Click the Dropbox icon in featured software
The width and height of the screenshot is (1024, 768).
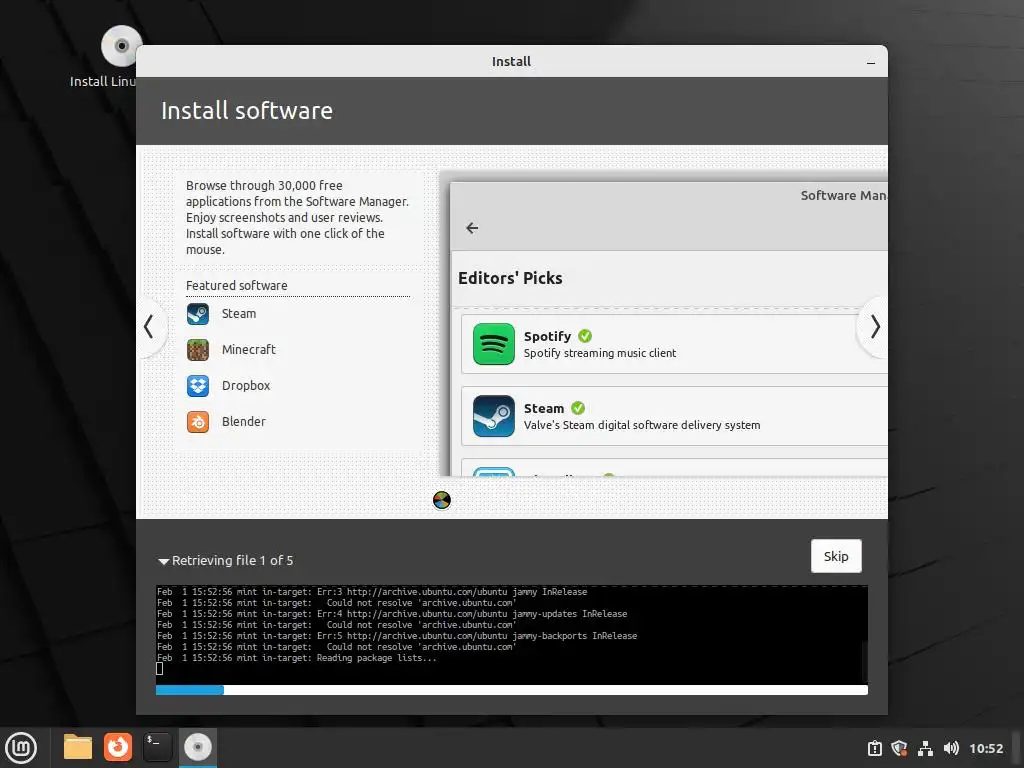tap(198, 386)
